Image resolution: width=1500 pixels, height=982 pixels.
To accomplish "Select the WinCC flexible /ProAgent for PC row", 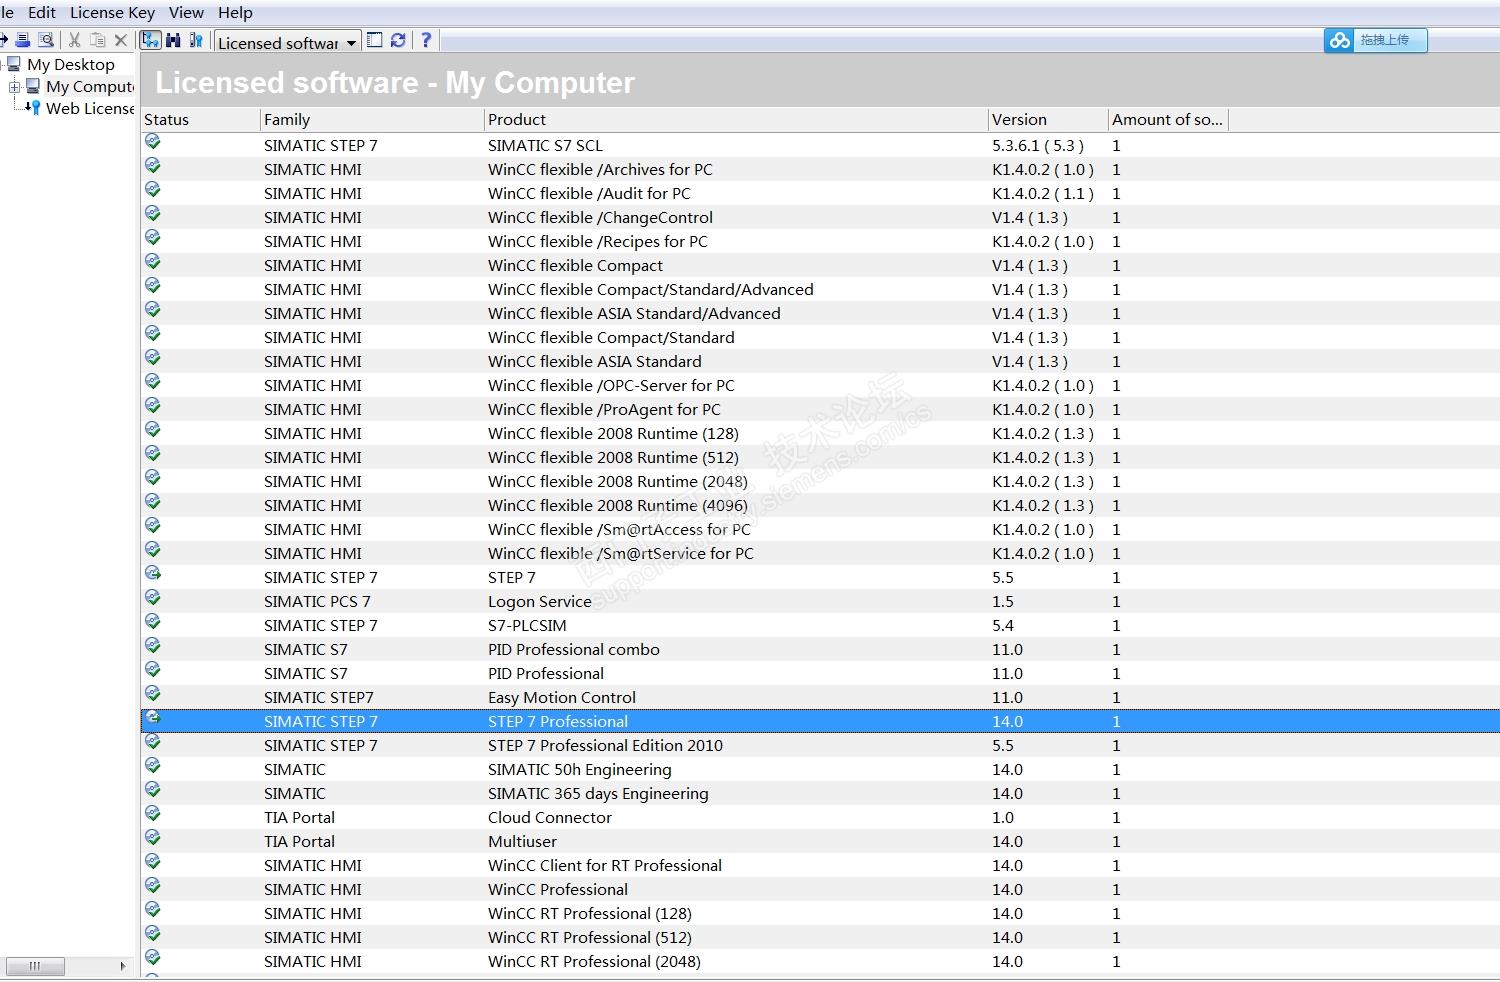I will (x=820, y=409).
